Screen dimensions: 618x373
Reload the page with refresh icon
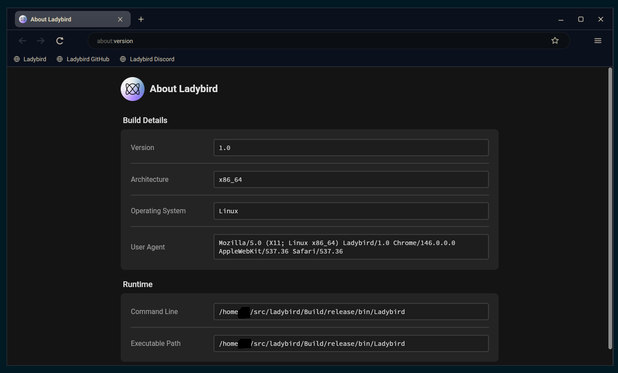point(60,41)
